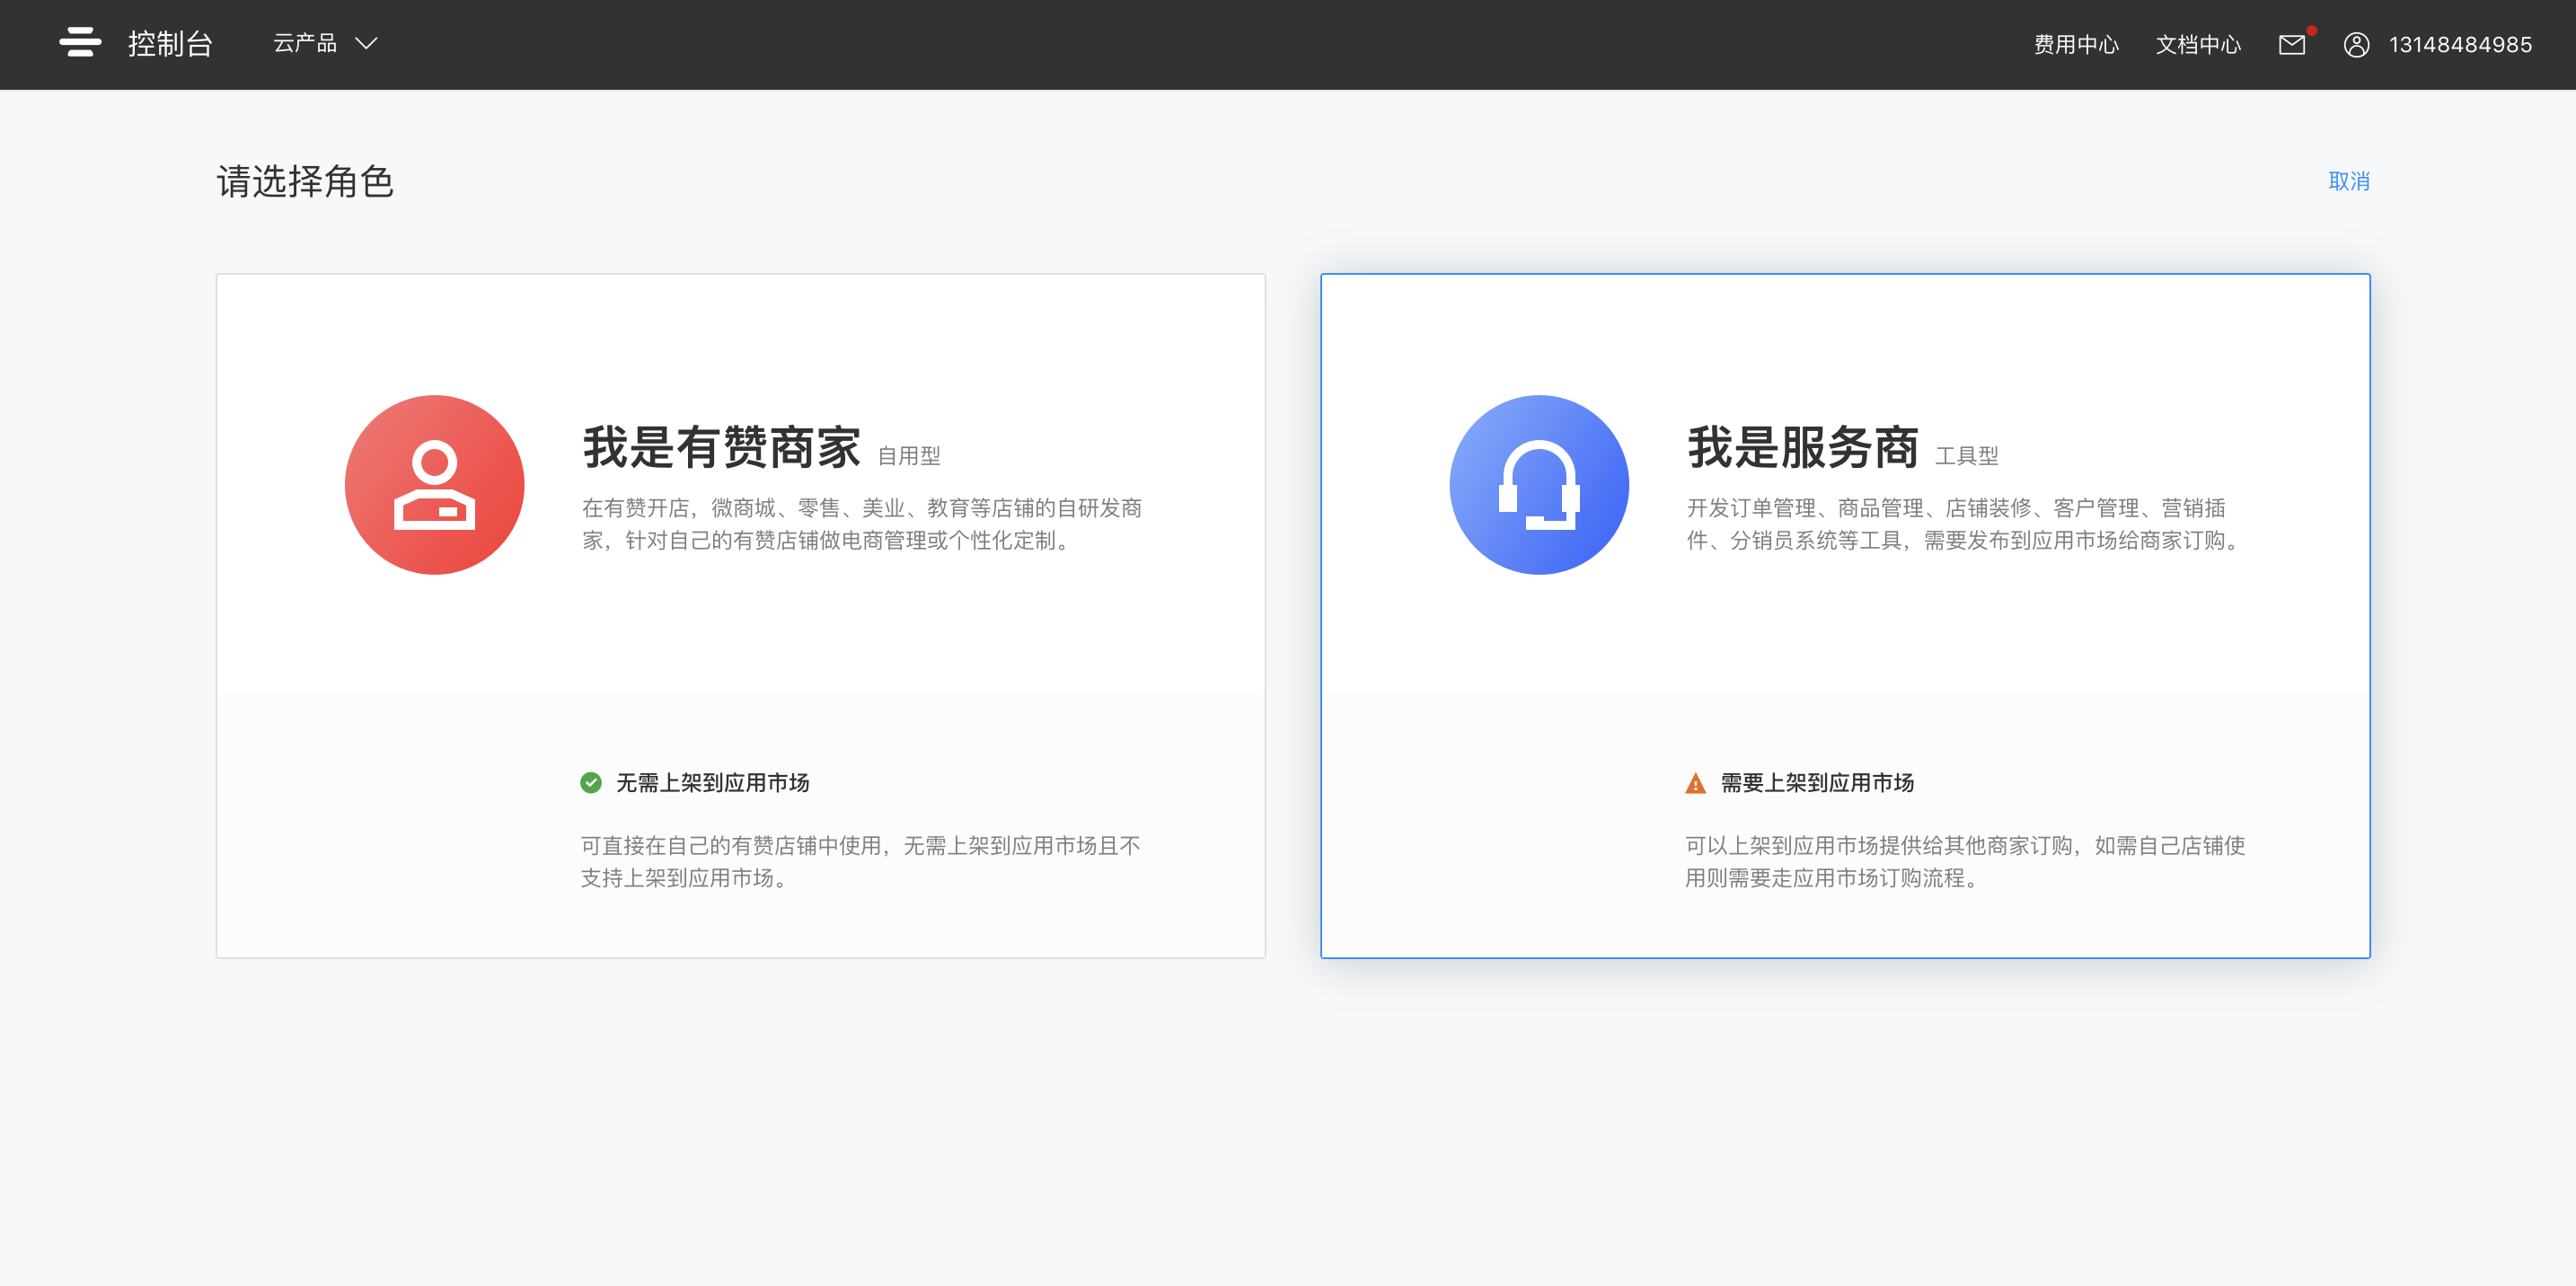Open the 云产品 dropdown menu
Image resolution: width=2576 pixels, height=1286 pixels.
(x=306, y=43)
